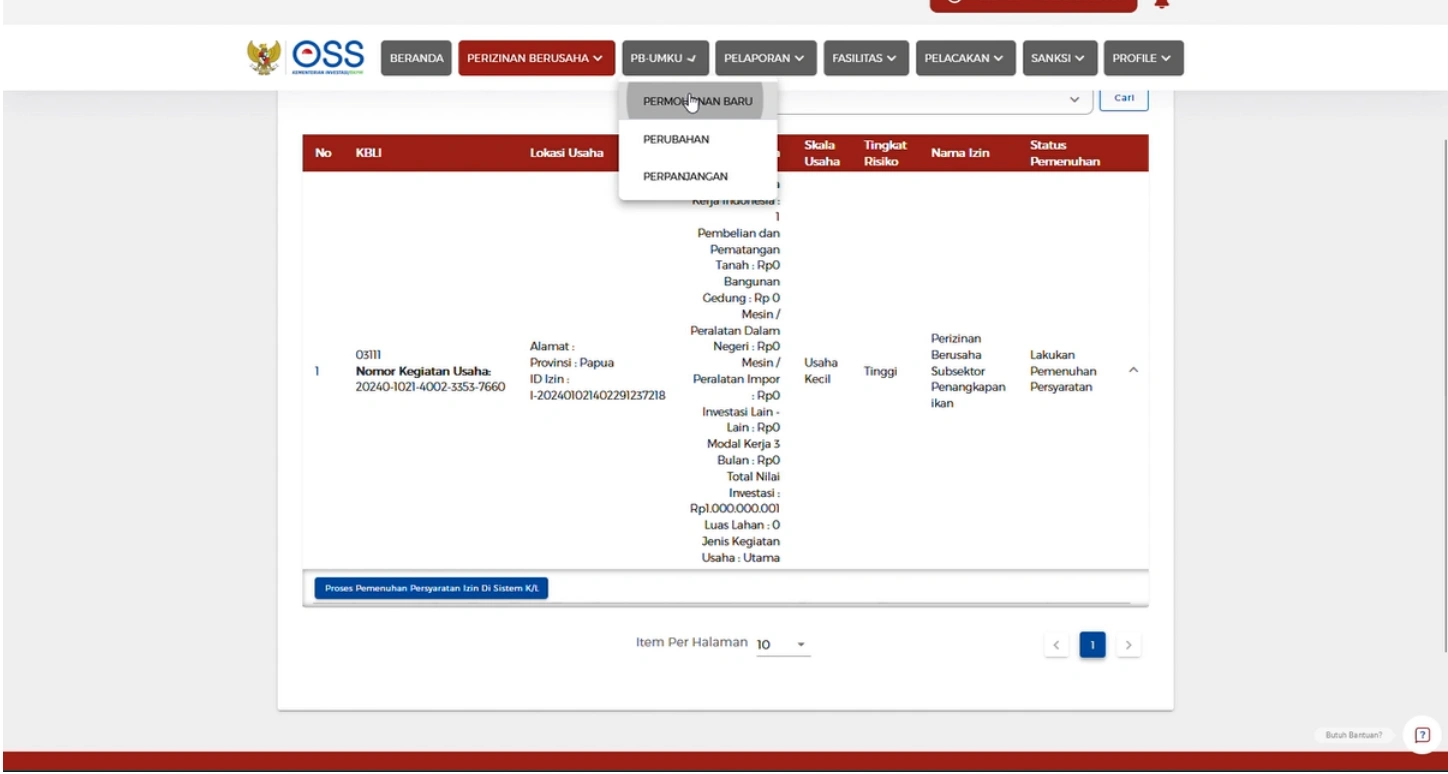Choose PERUBAHAN in the dropdown menu
1448x774 pixels.
pyautogui.click(x=676, y=139)
